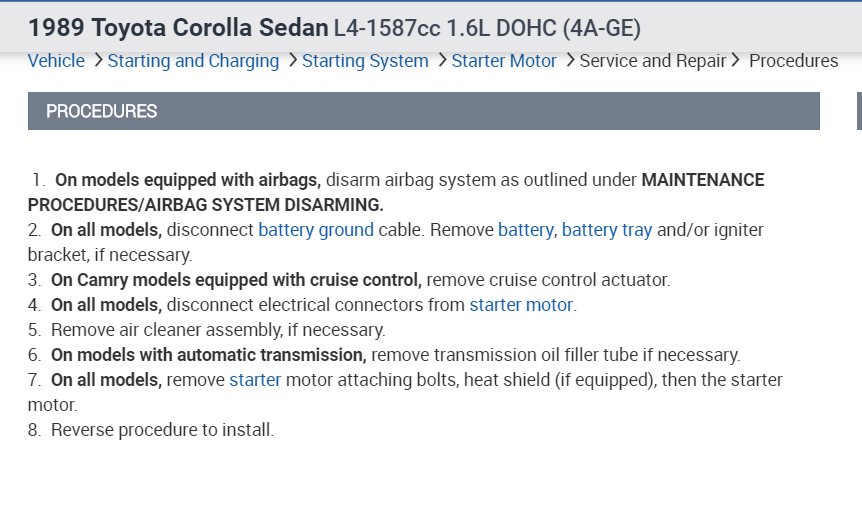Viewport: 862px width, 524px height.
Task: Click the 1989 Toyota Corolla Sedan title
Action: tap(178, 27)
